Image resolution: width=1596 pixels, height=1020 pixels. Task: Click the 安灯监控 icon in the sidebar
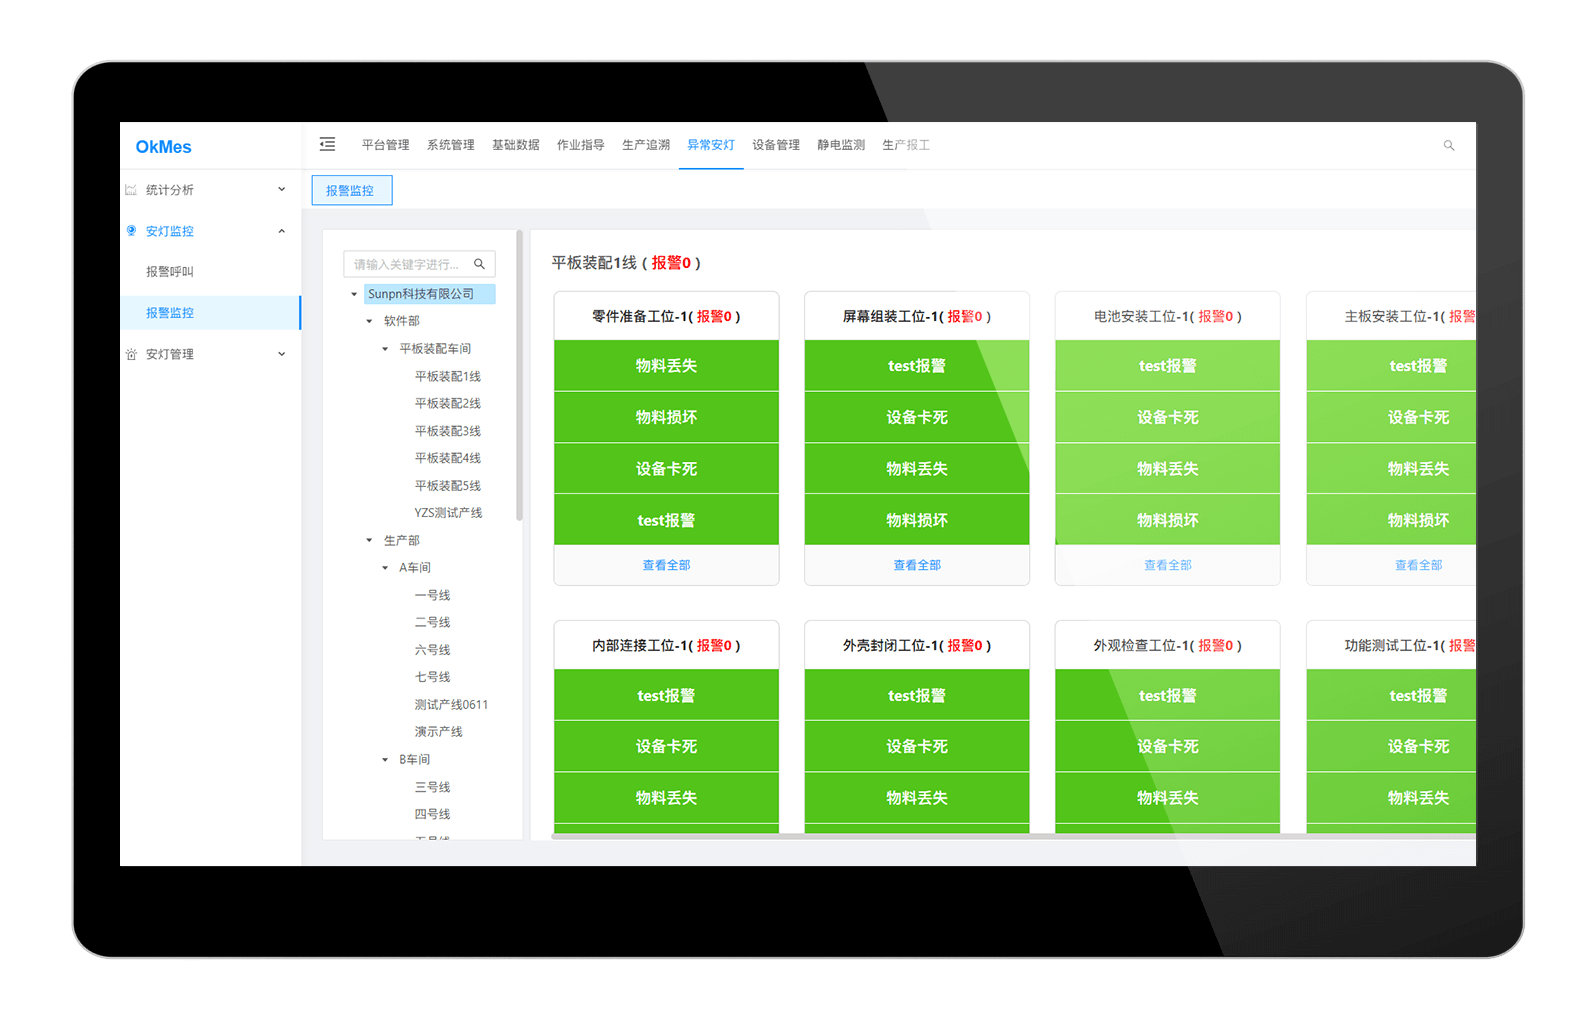coord(131,231)
